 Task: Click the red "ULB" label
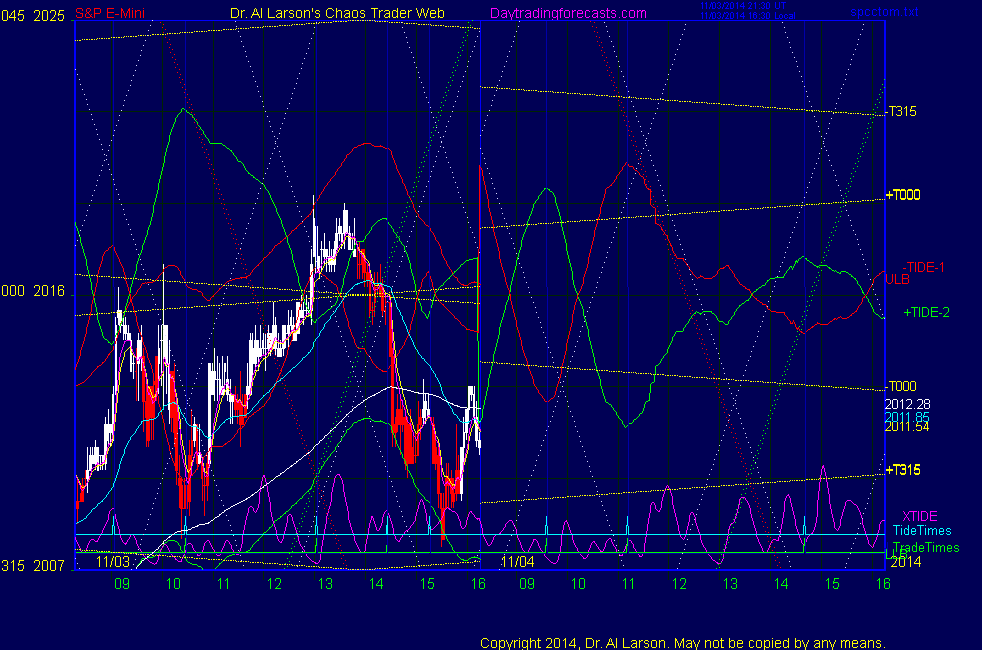point(897,279)
